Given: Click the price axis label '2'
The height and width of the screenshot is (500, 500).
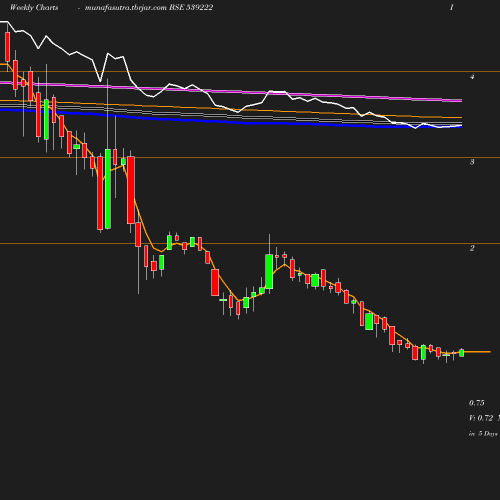Looking at the screenshot, I should point(472,248).
